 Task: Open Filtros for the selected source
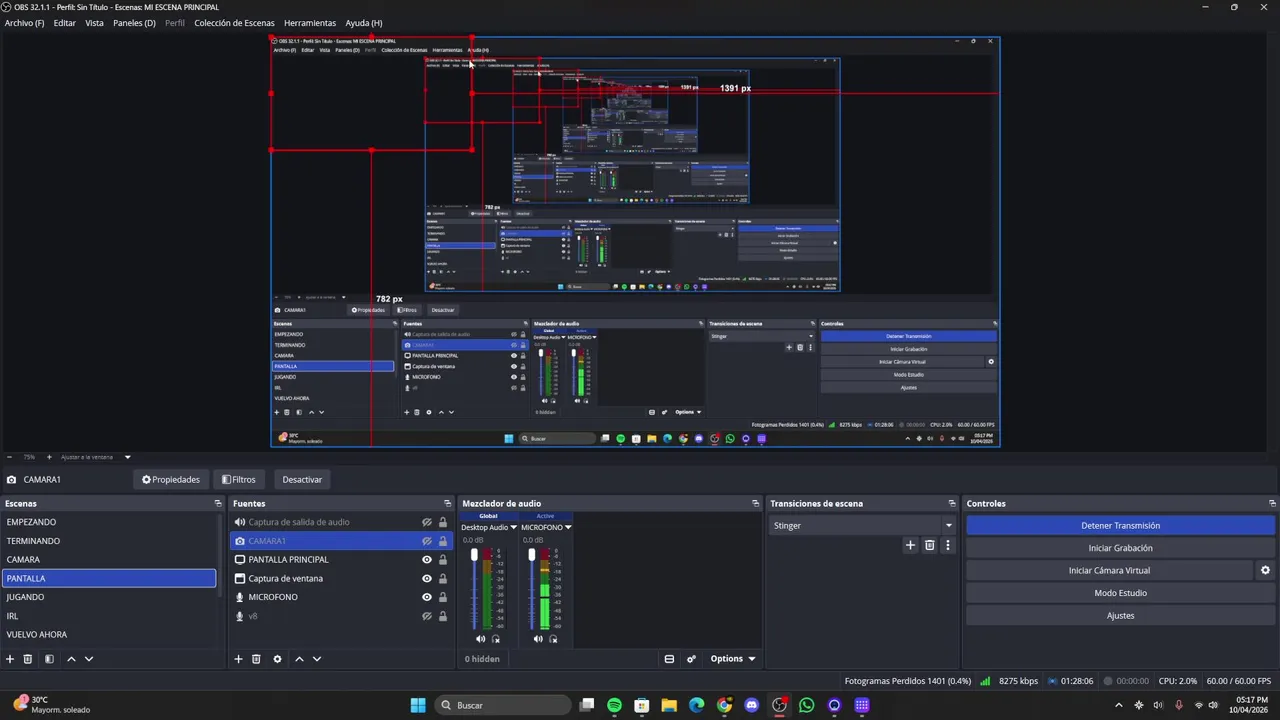[x=239, y=479]
